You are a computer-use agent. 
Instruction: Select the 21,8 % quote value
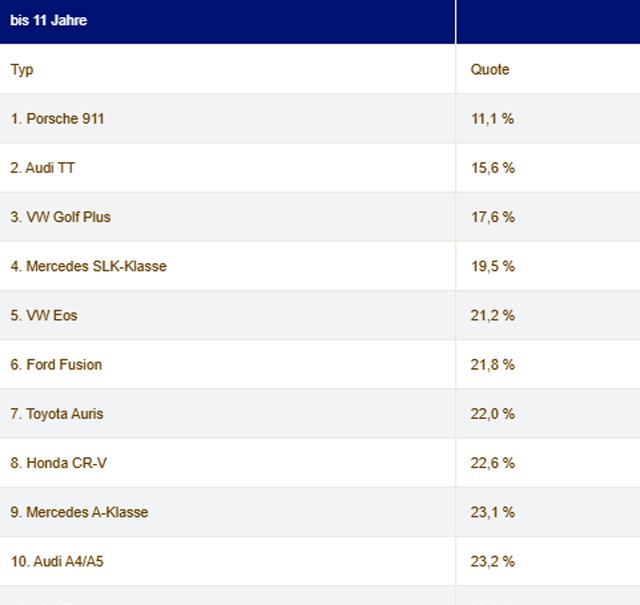tap(493, 364)
